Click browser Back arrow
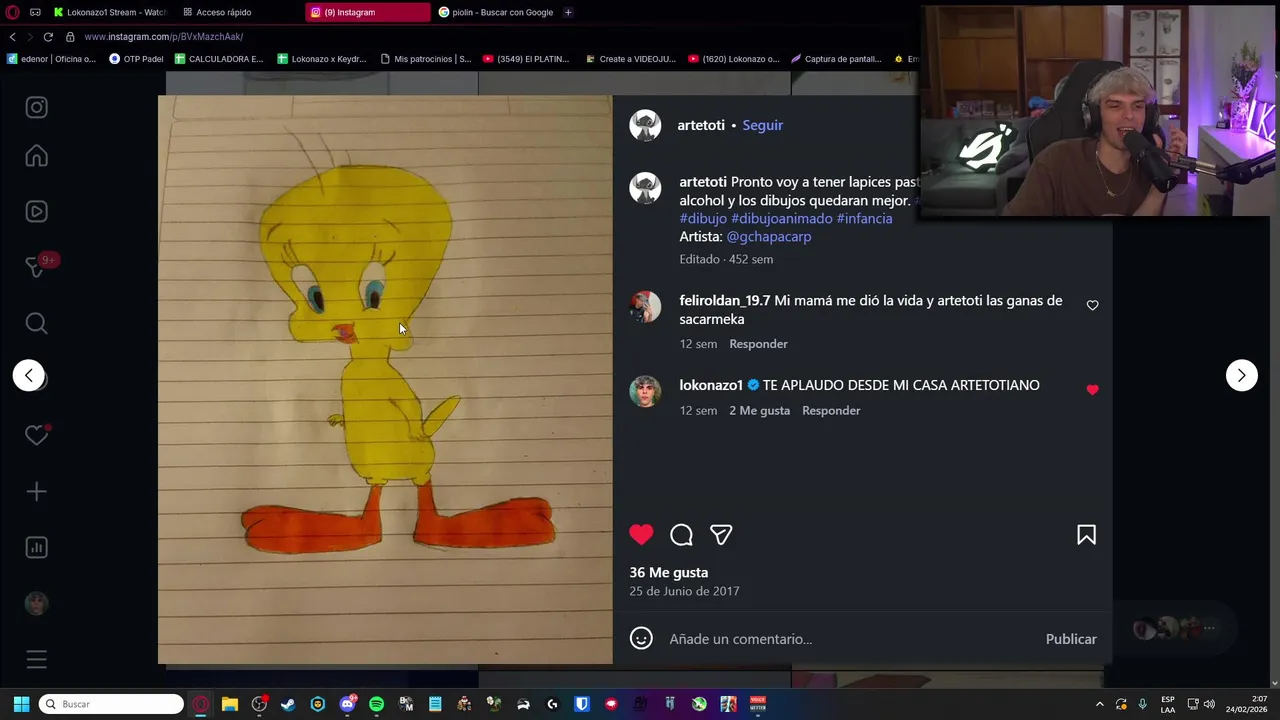The image size is (1280, 720). (12, 37)
